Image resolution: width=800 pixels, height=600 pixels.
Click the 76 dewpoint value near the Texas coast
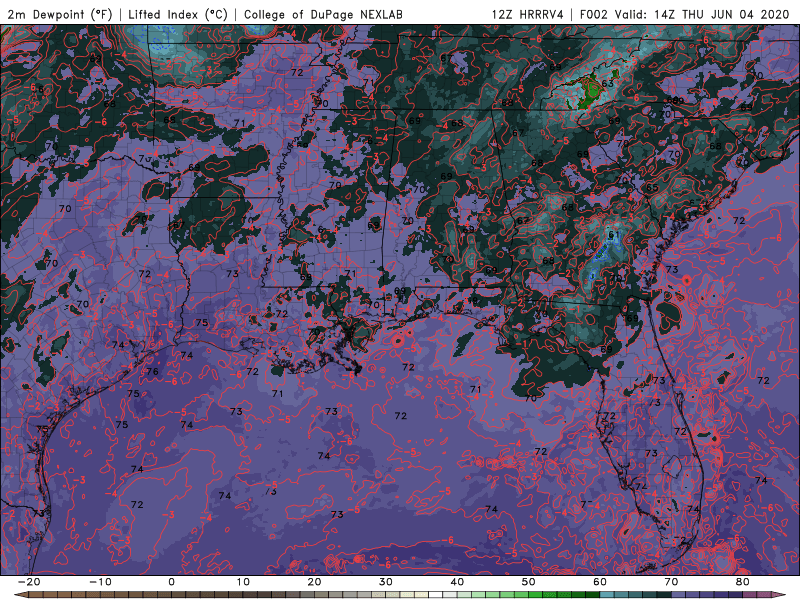click(153, 371)
